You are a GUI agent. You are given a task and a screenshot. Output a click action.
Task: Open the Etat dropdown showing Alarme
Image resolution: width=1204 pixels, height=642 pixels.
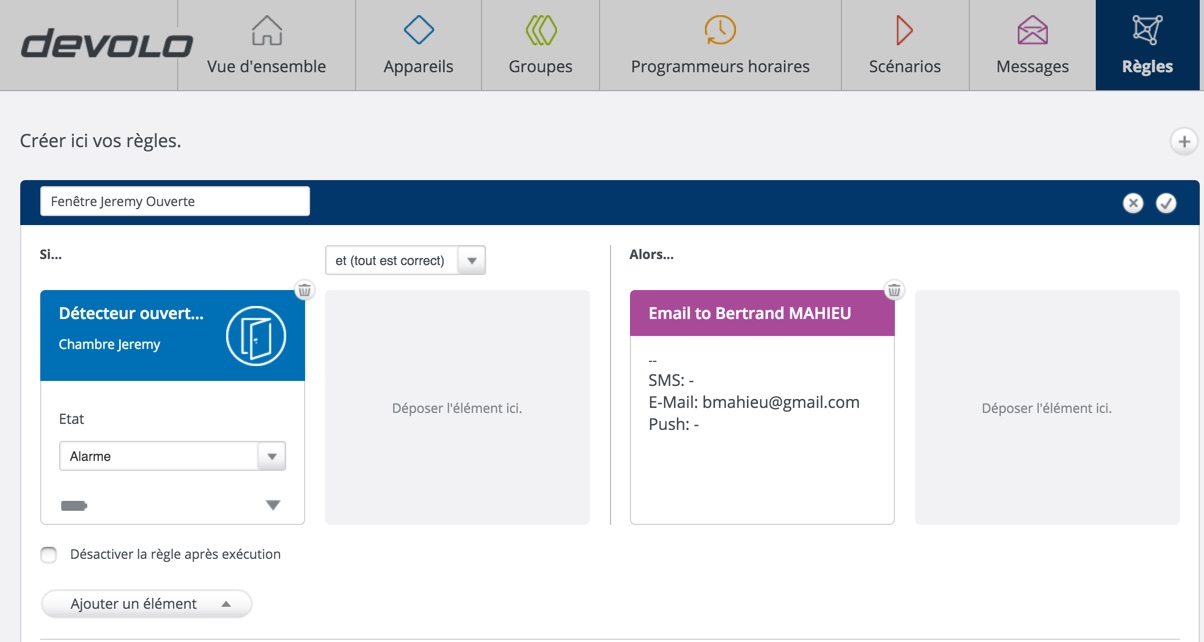point(172,456)
